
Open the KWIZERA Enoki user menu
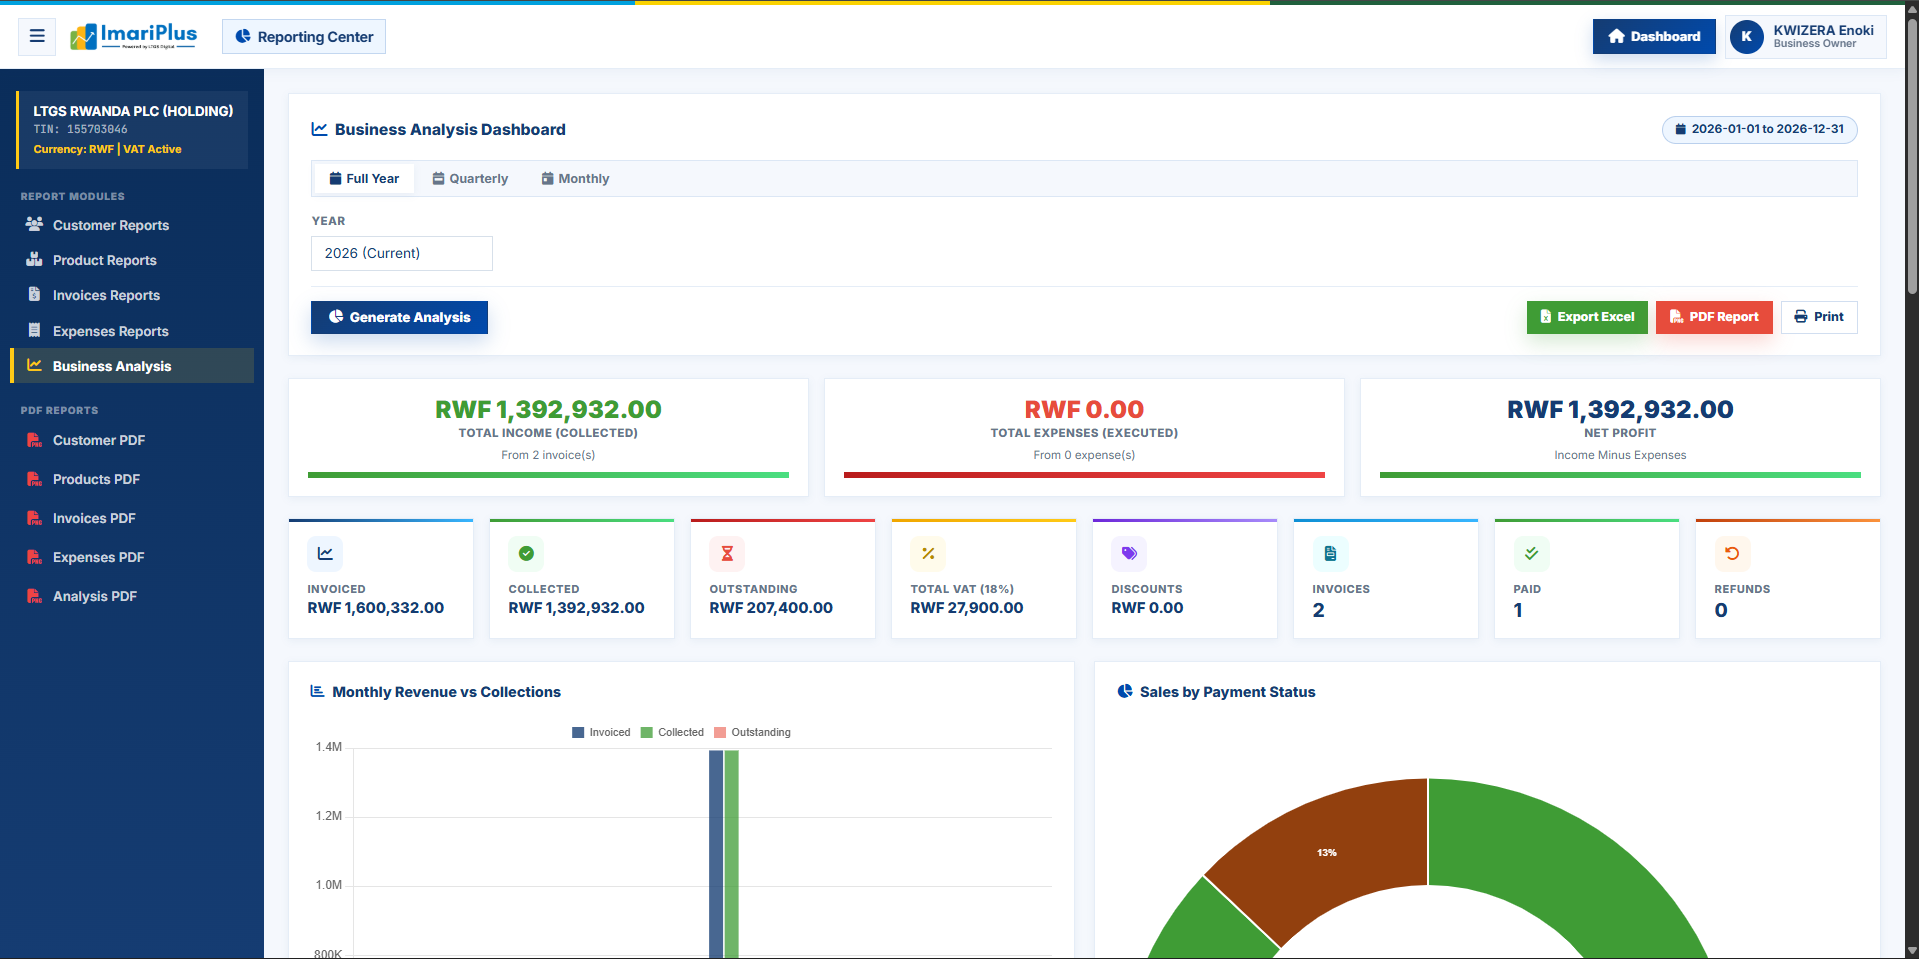[x=1806, y=37]
